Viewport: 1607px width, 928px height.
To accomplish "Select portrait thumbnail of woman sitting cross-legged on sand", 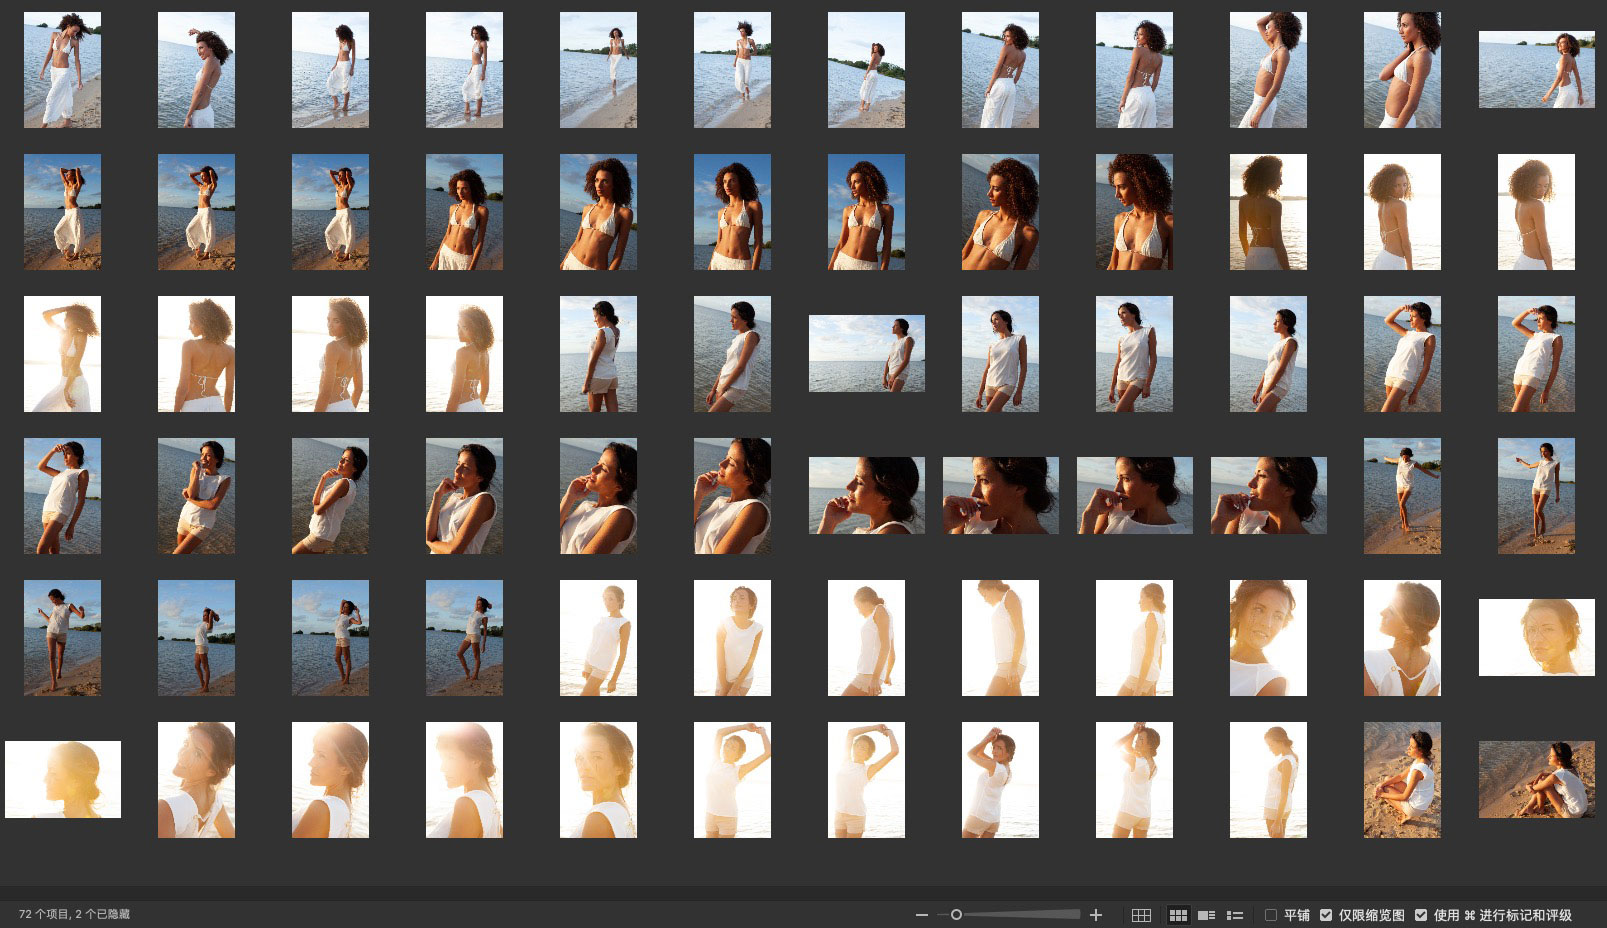I will (1402, 780).
